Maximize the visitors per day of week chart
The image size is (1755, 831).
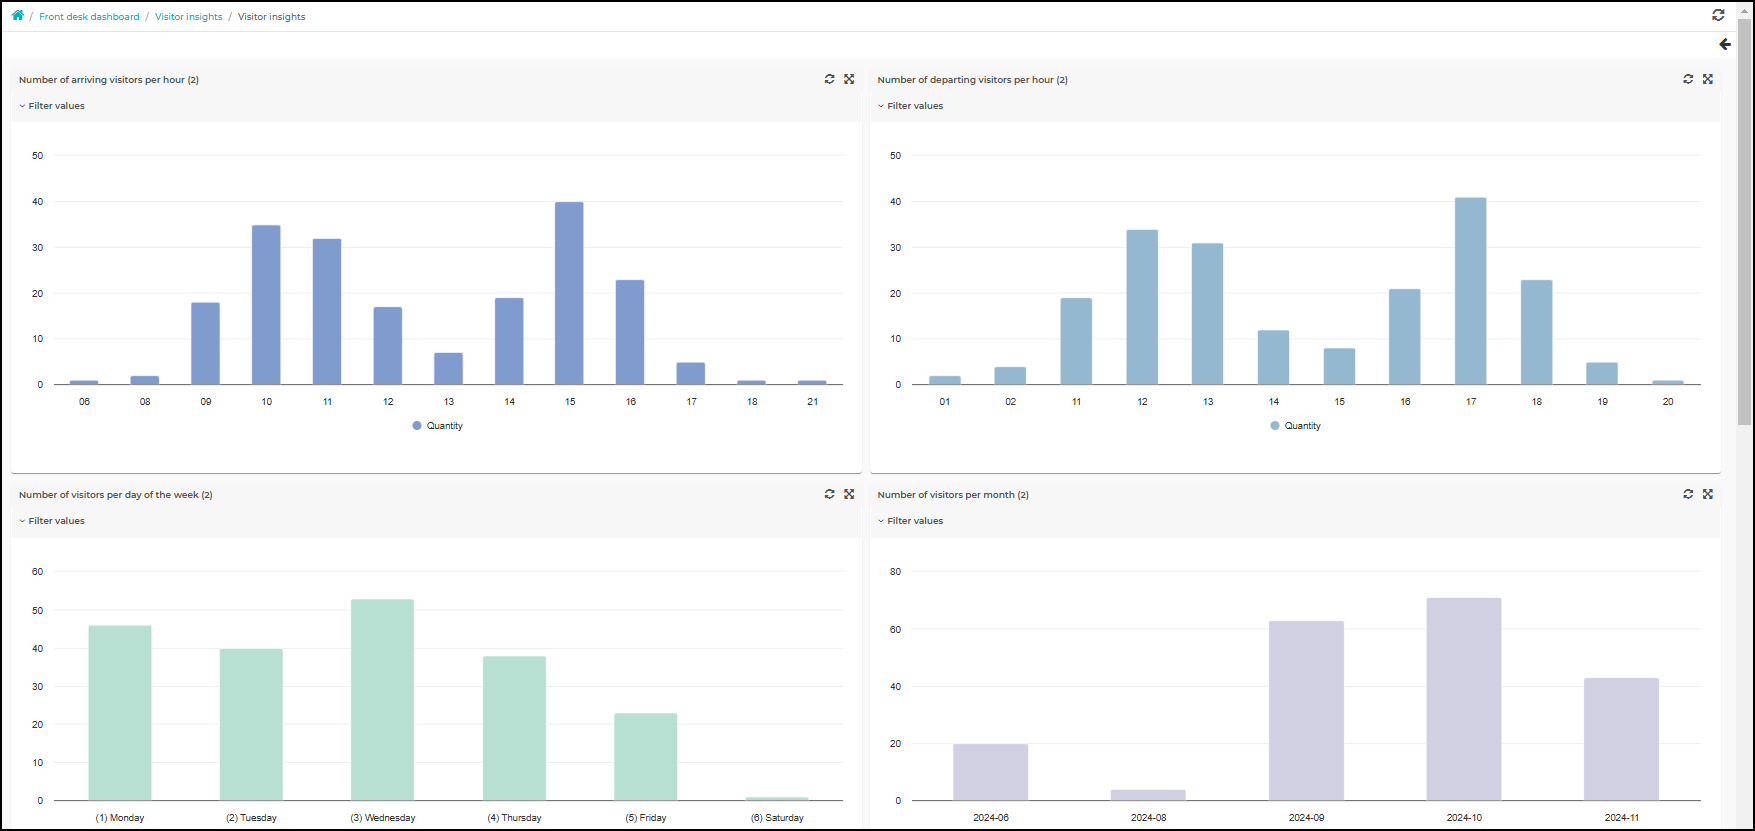point(849,494)
